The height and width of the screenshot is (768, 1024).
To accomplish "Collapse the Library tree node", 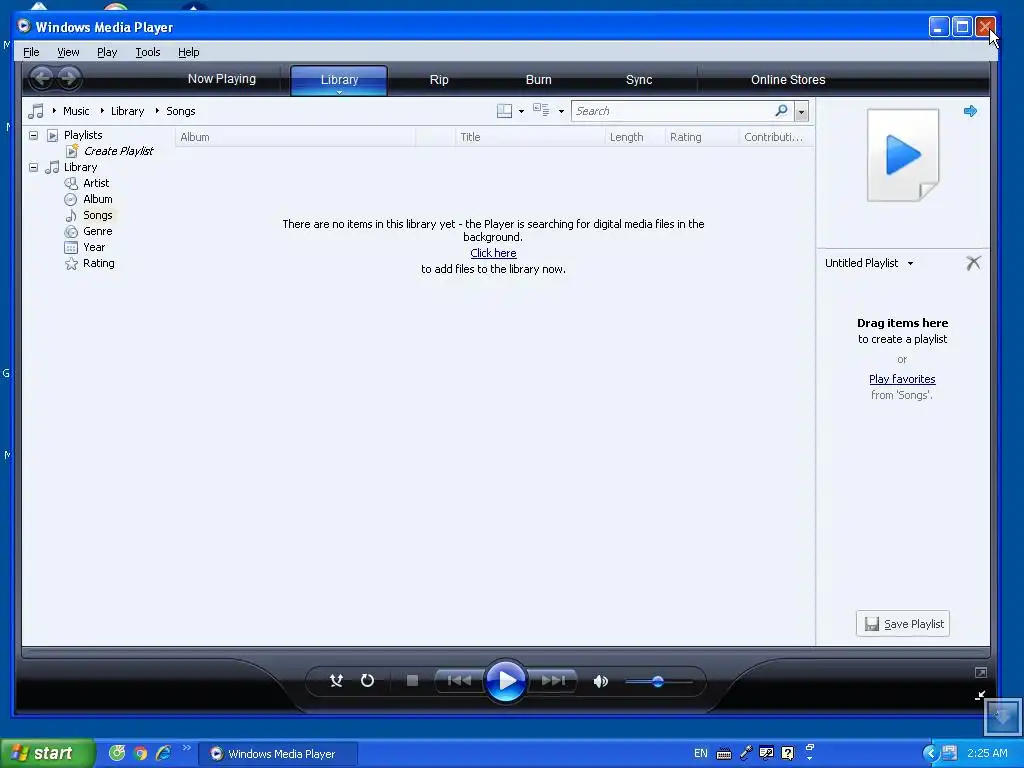I will (x=33, y=167).
